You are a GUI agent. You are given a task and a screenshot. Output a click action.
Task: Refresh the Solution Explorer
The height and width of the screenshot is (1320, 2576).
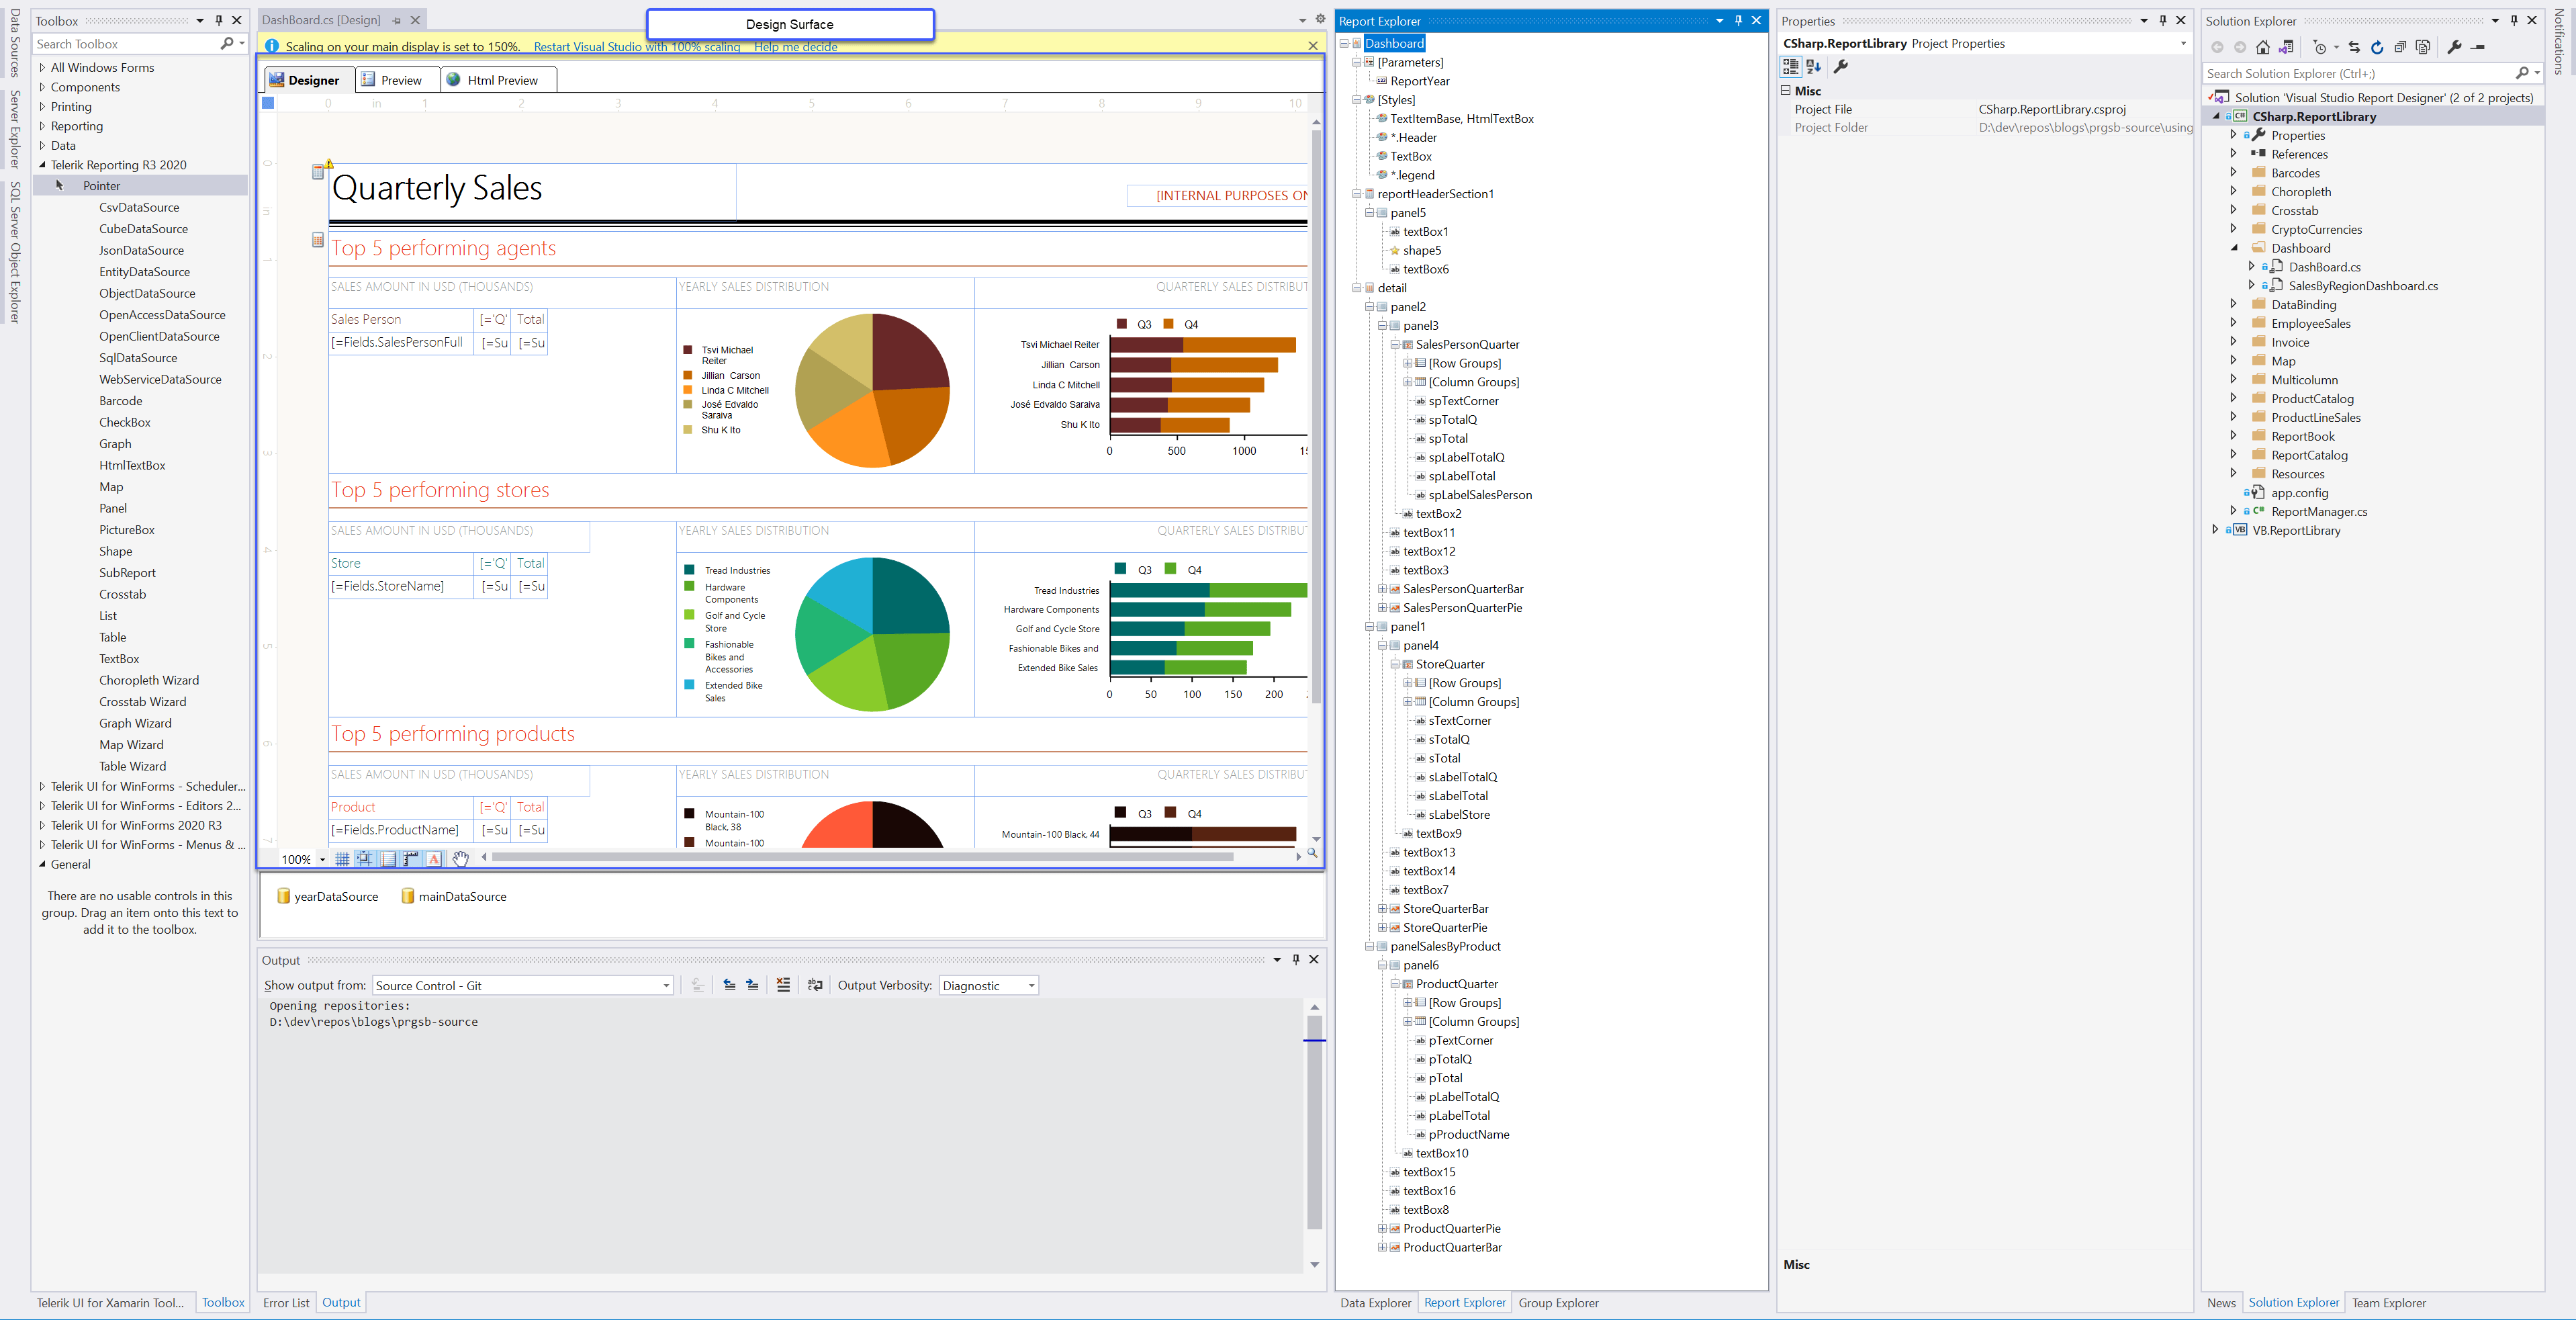(x=2378, y=47)
